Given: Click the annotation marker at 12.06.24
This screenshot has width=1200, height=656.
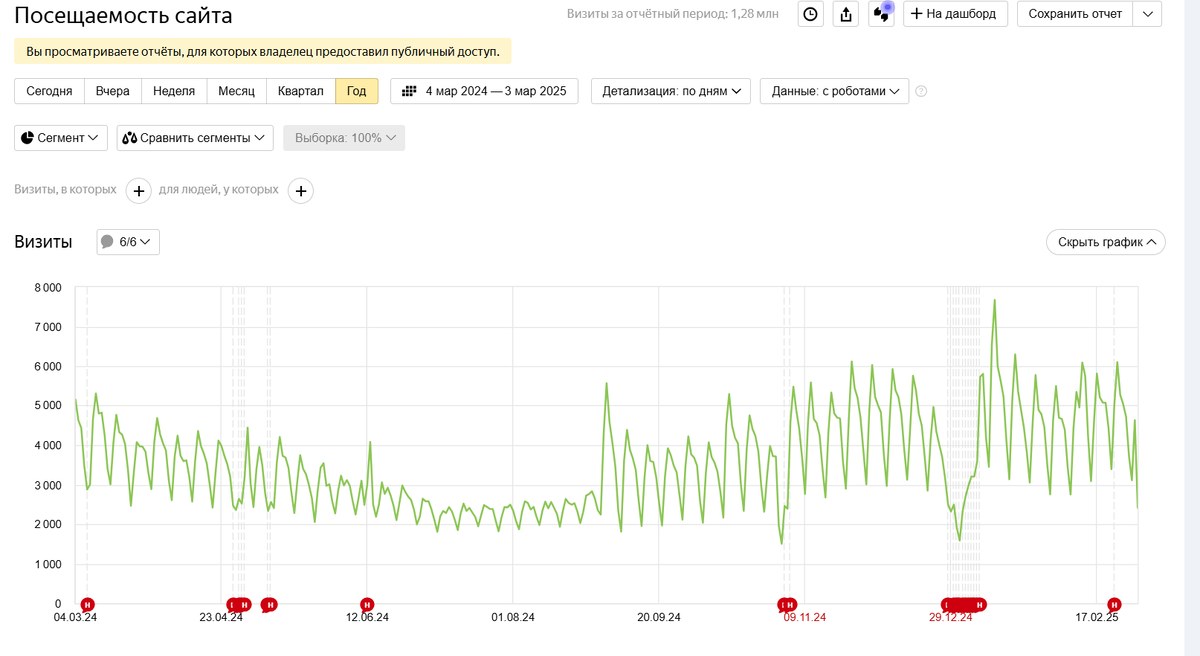Looking at the screenshot, I should point(367,604).
